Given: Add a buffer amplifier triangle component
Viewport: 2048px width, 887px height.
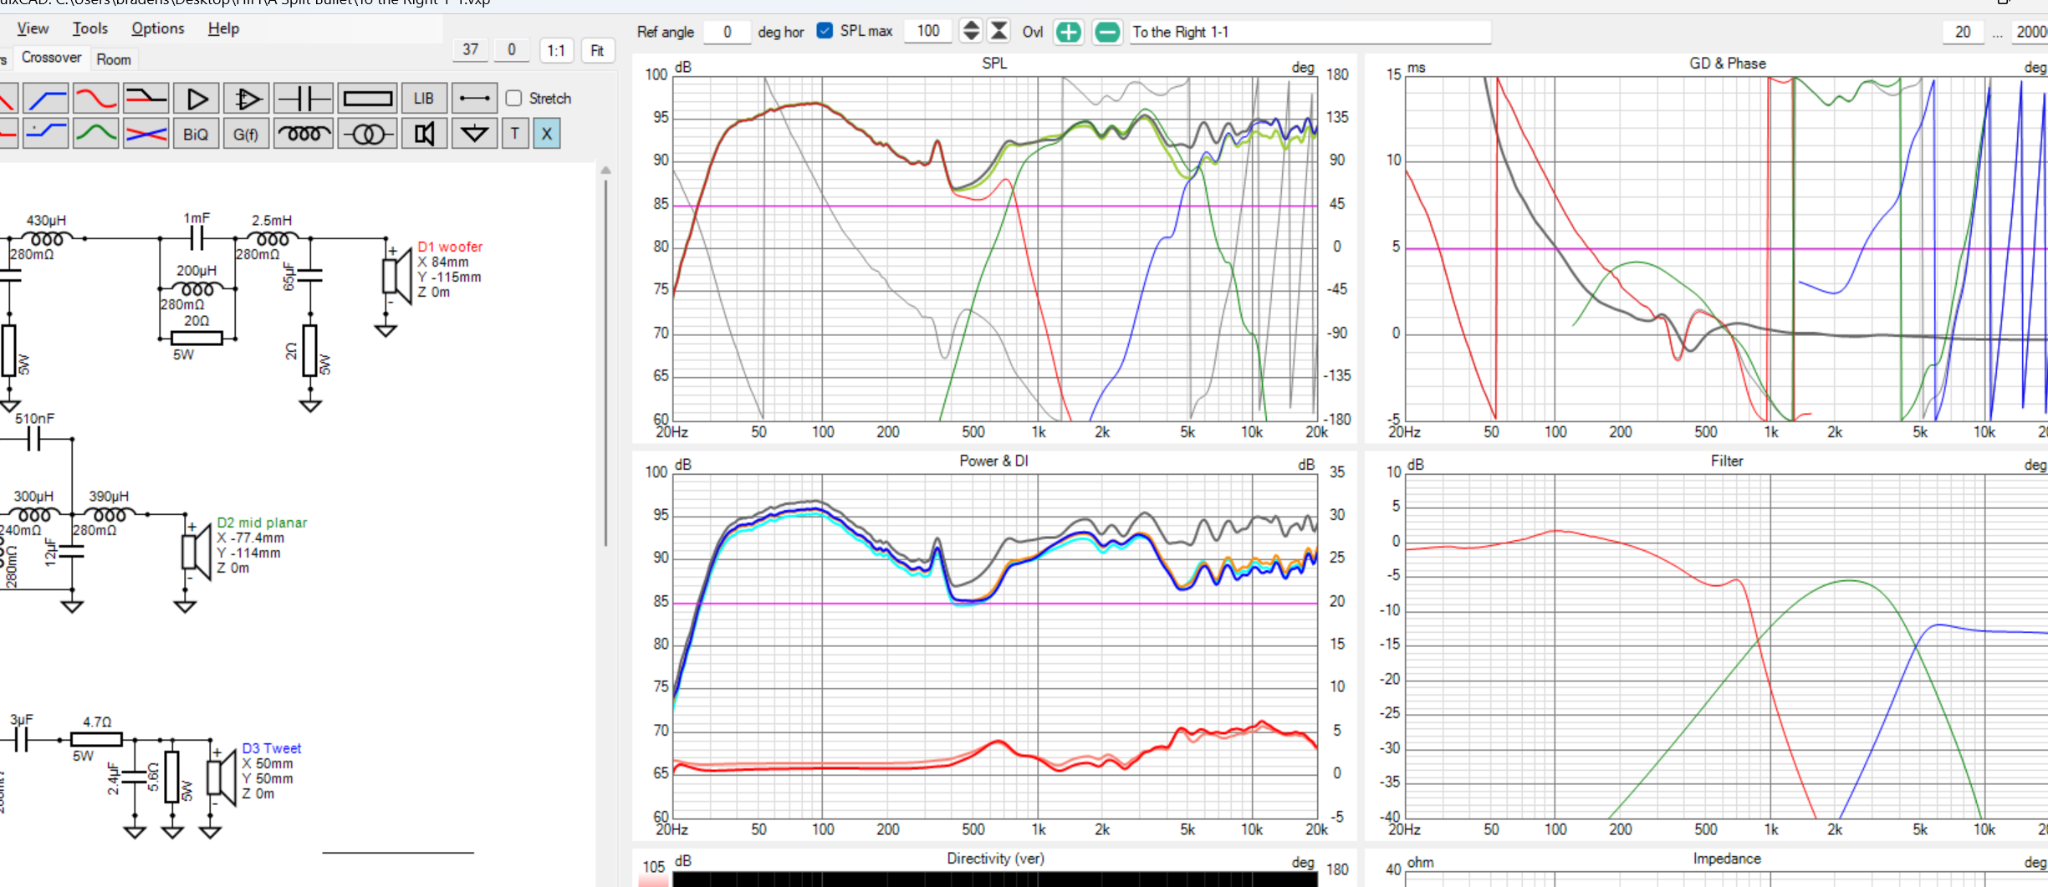Looking at the screenshot, I should coord(196,98).
